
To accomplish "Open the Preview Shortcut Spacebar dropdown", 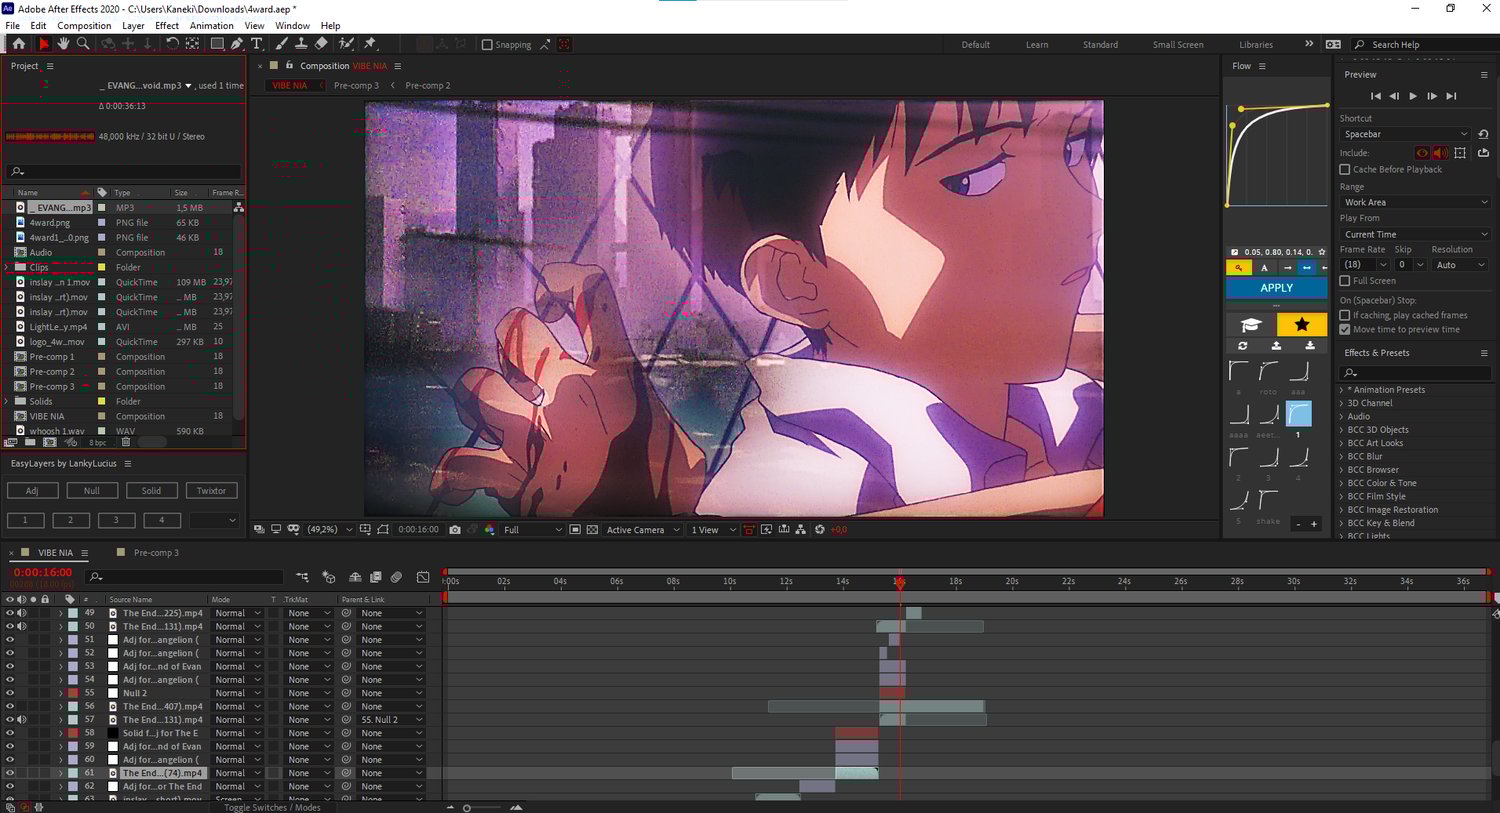I will (1405, 134).
